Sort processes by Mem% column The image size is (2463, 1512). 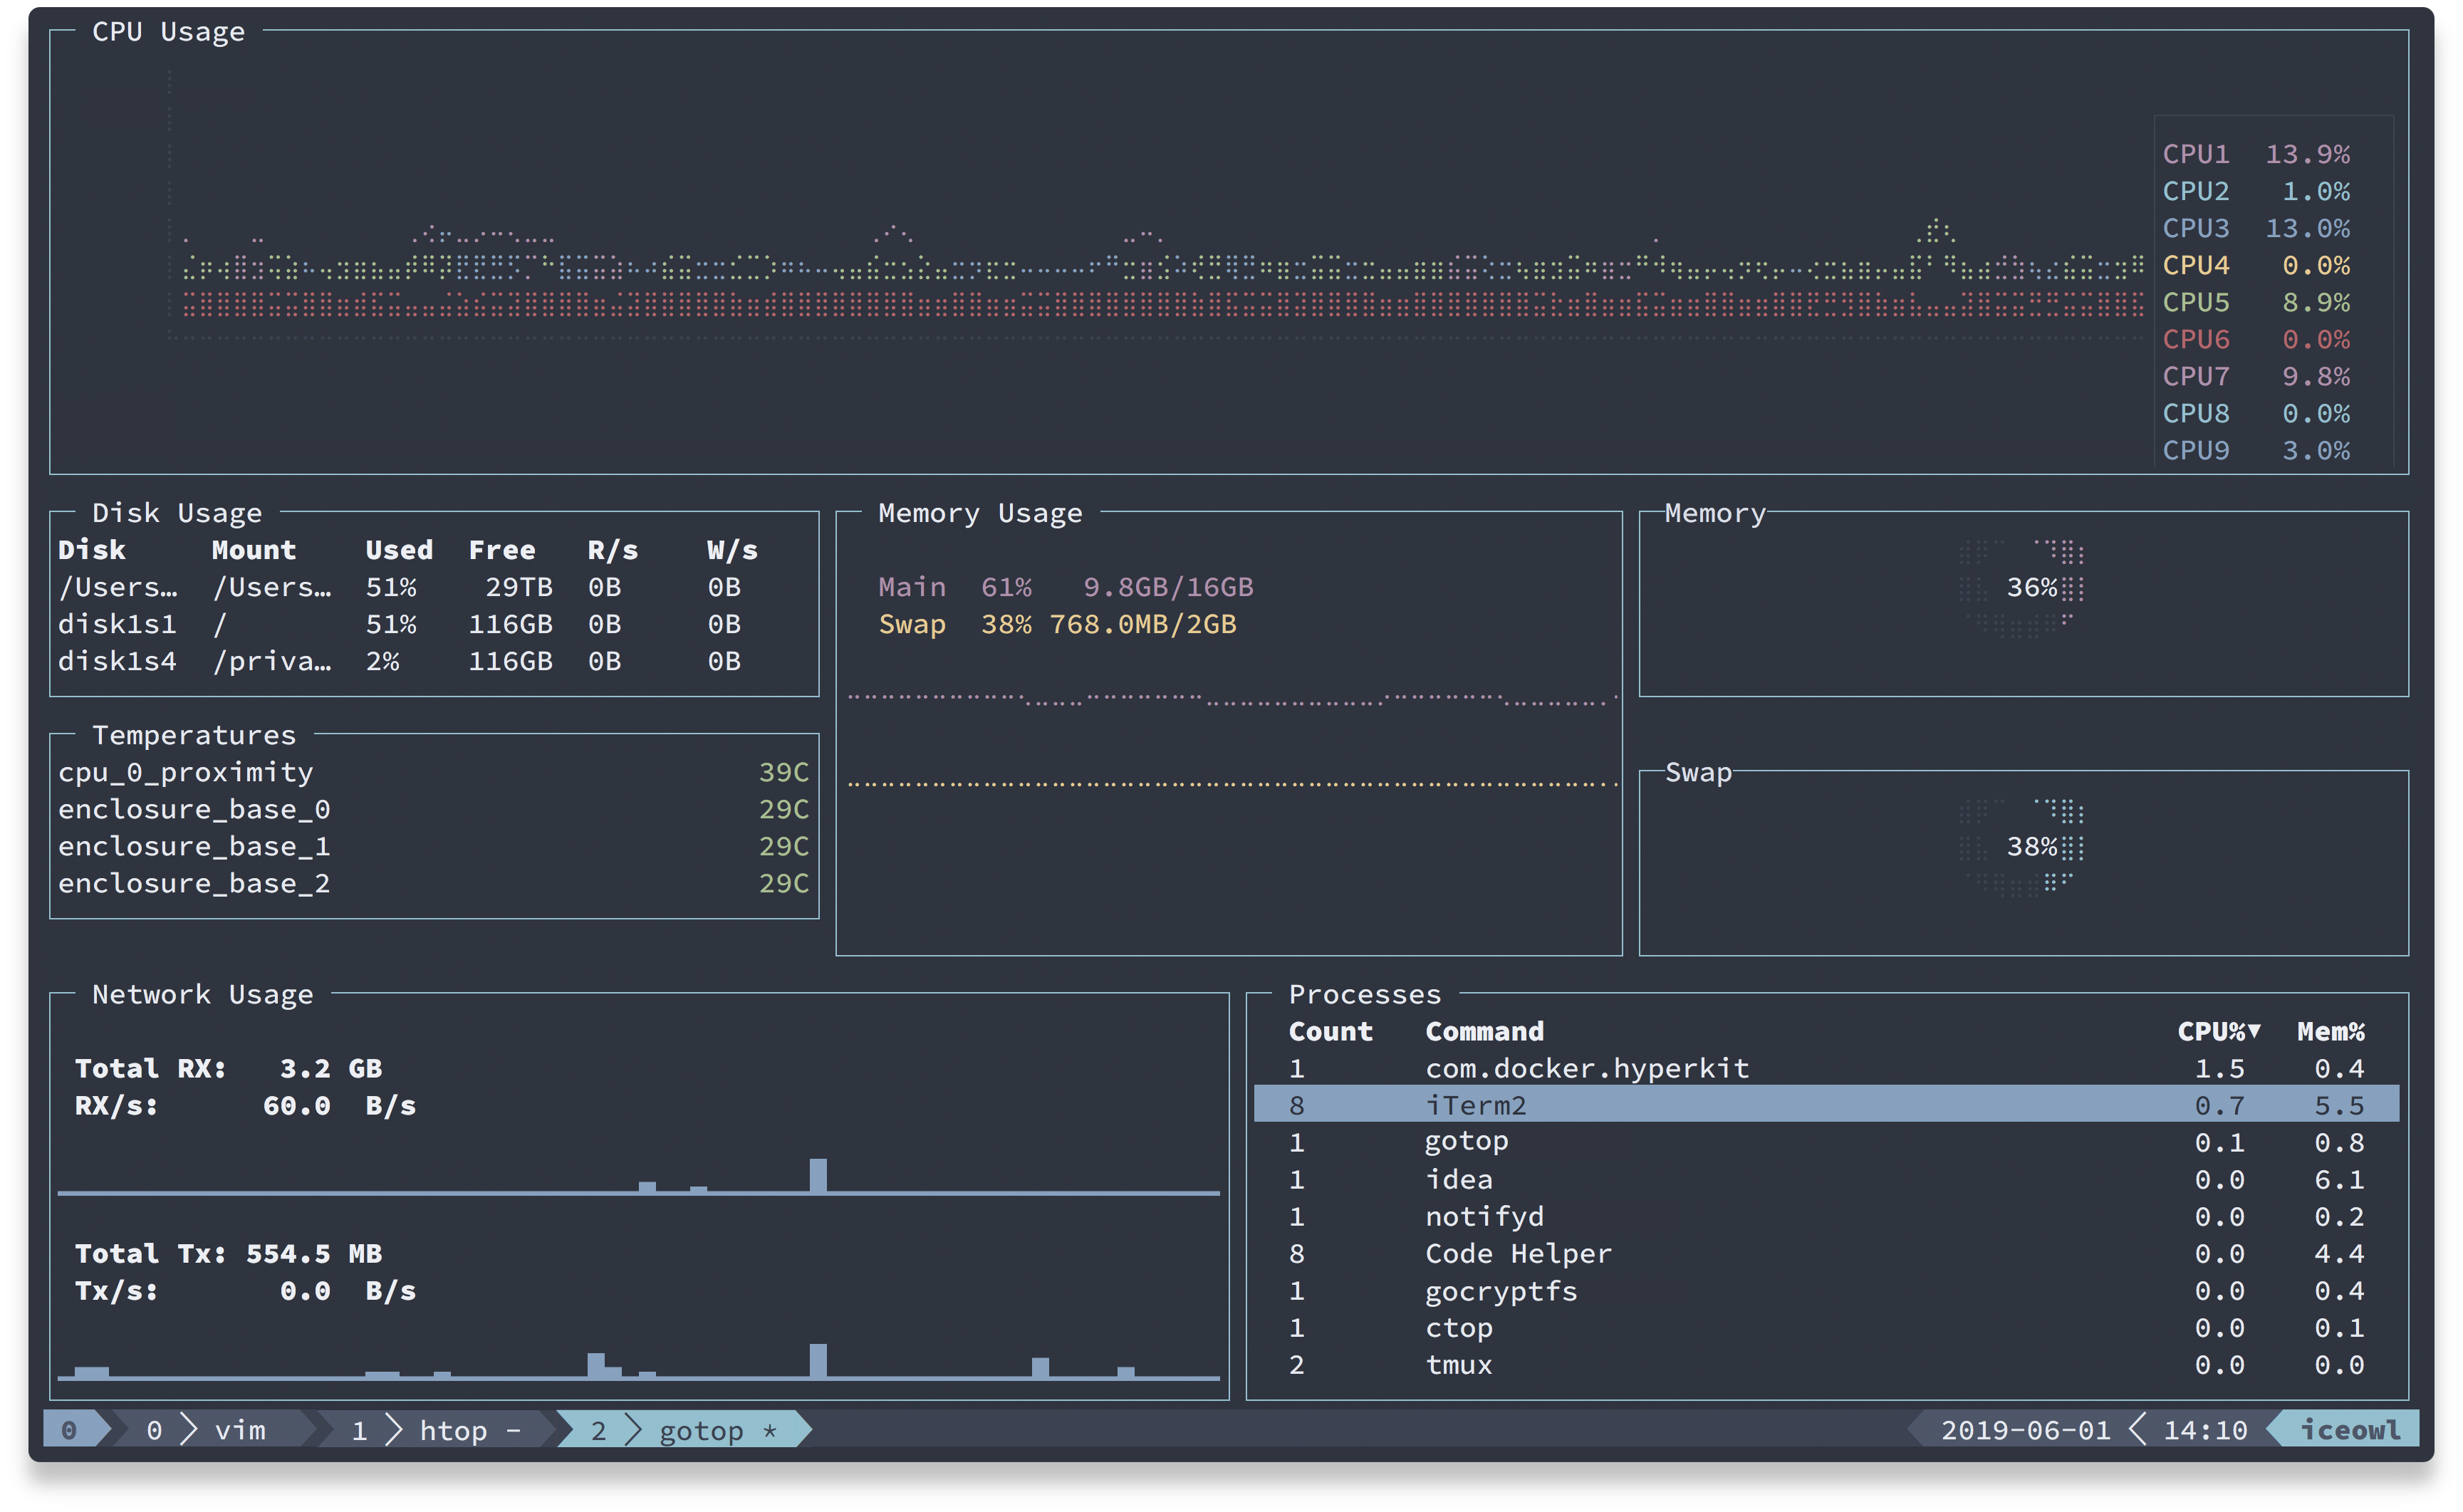[x=2330, y=1031]
